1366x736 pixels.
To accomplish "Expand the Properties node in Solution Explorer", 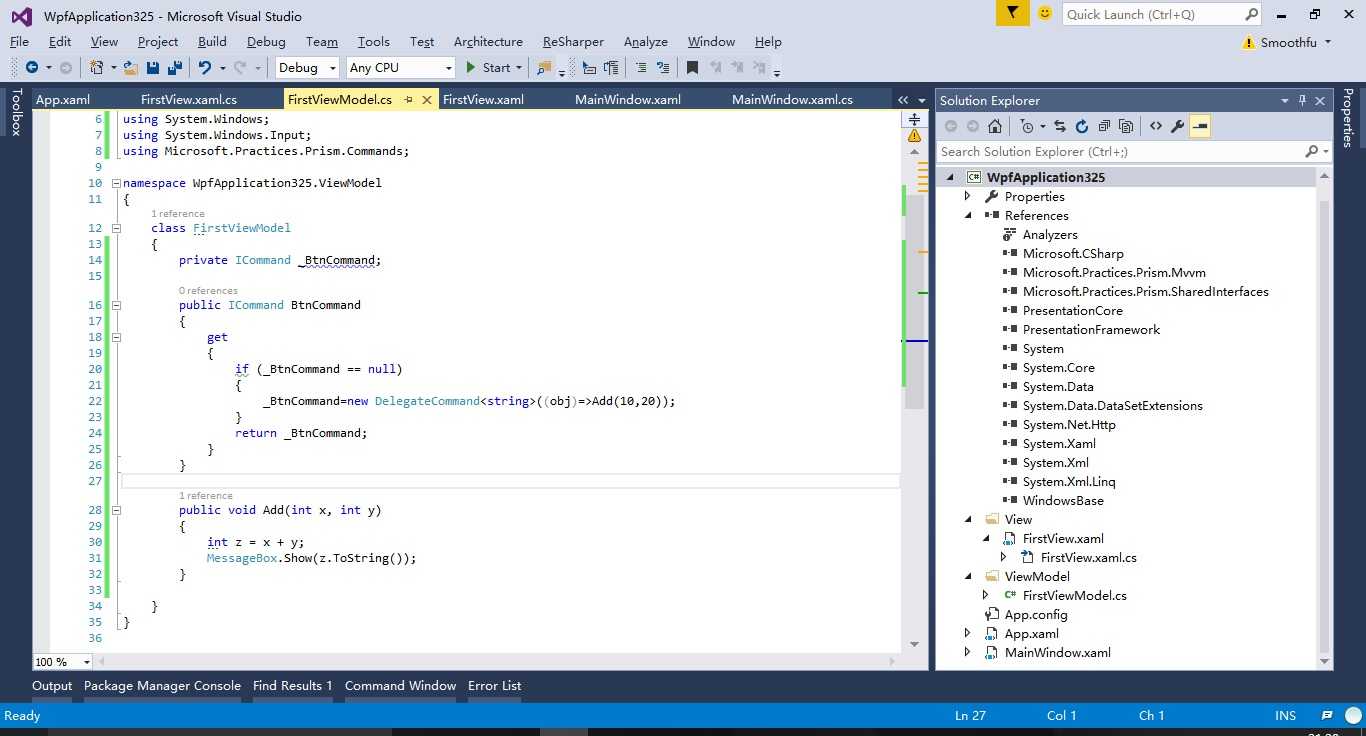I will point(967,197).
